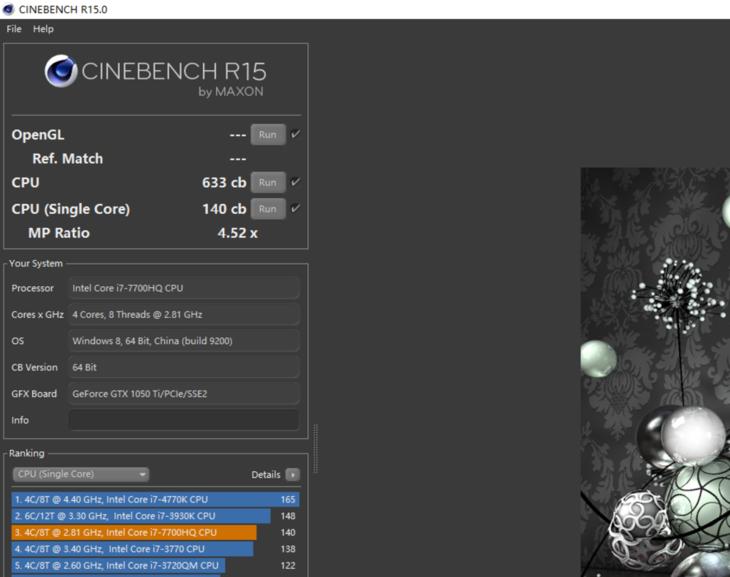Select the i7-3770 ranking entry
The image size is (730, 577).
point(133,549)
